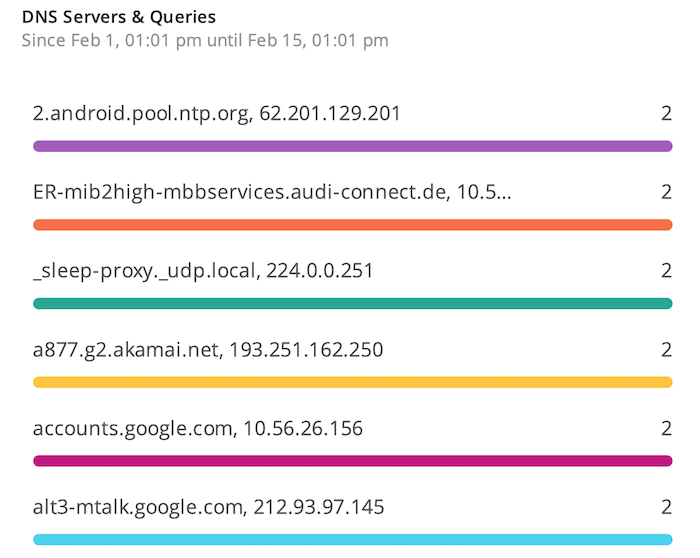Click the orange bar for audi-connect.de

tap(353, 225)
